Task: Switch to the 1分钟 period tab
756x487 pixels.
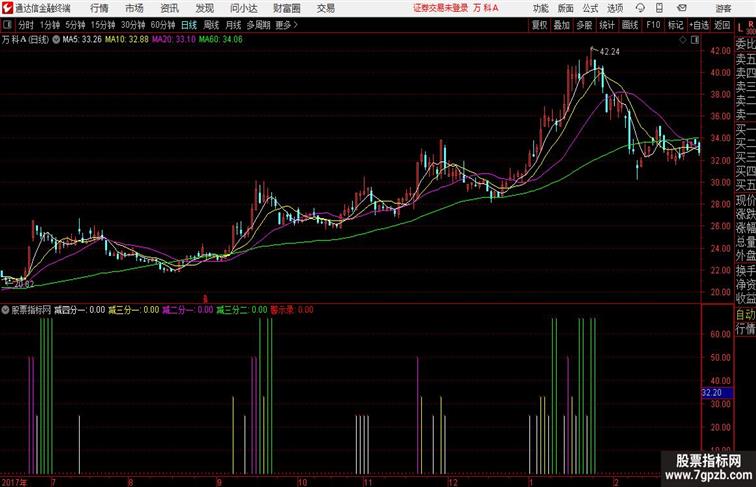Action: pos(50,25)
